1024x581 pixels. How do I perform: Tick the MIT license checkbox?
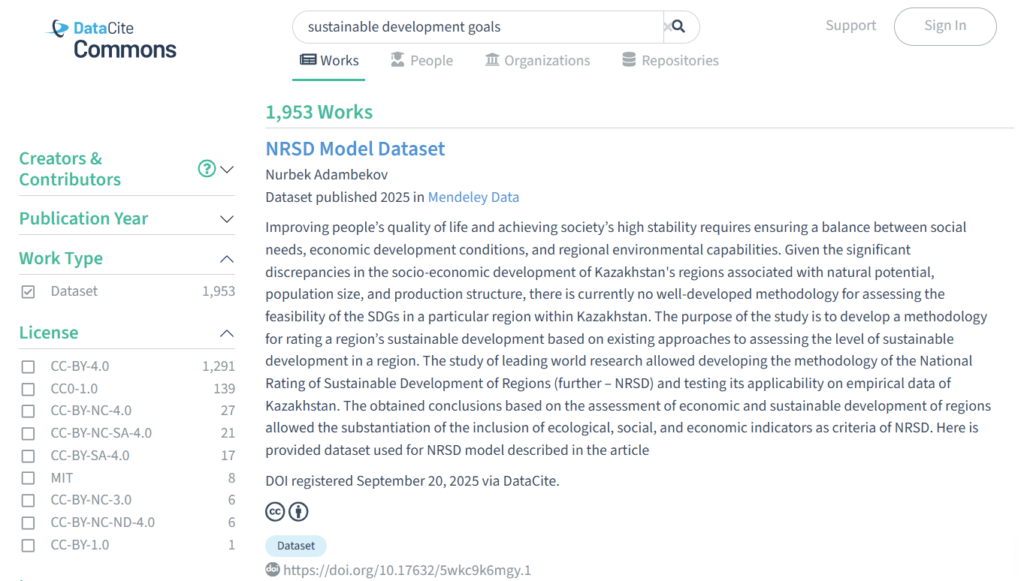(28, 479)
